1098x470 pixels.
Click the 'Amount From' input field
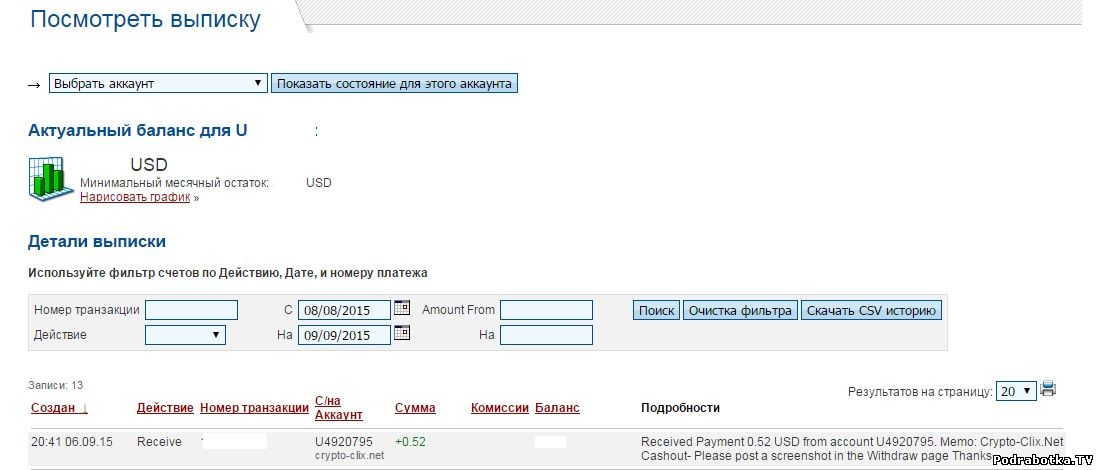[x=546, y=310]
